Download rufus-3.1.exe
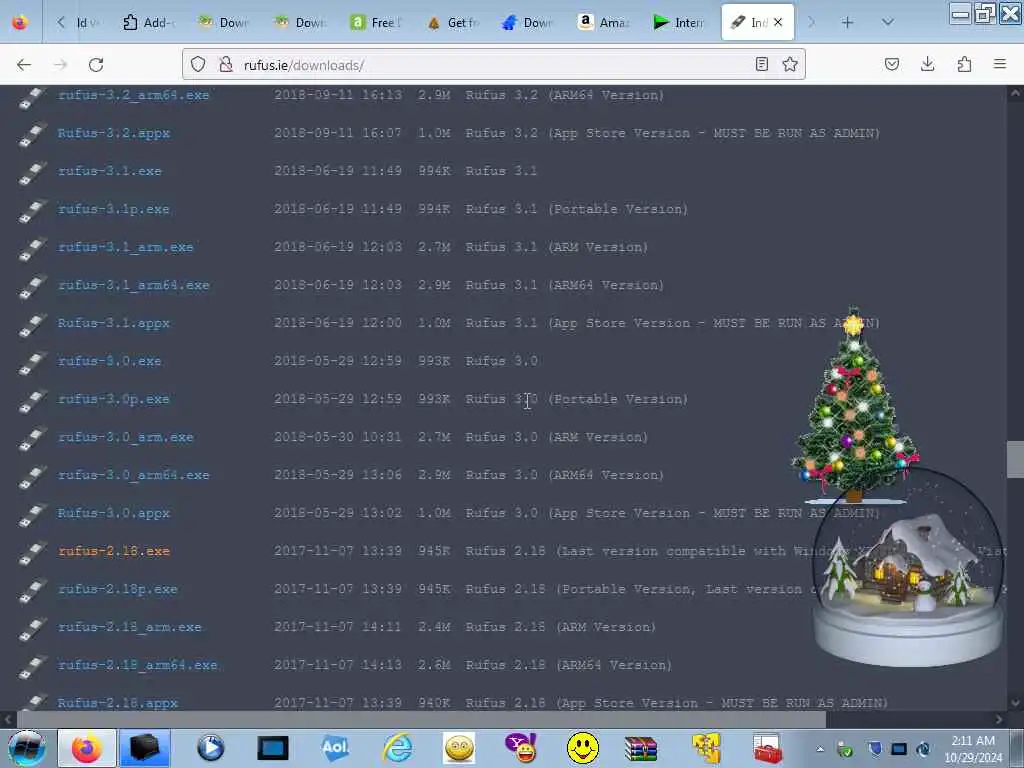The height and width of the screenshot is (768, 1024). [110, 171]
